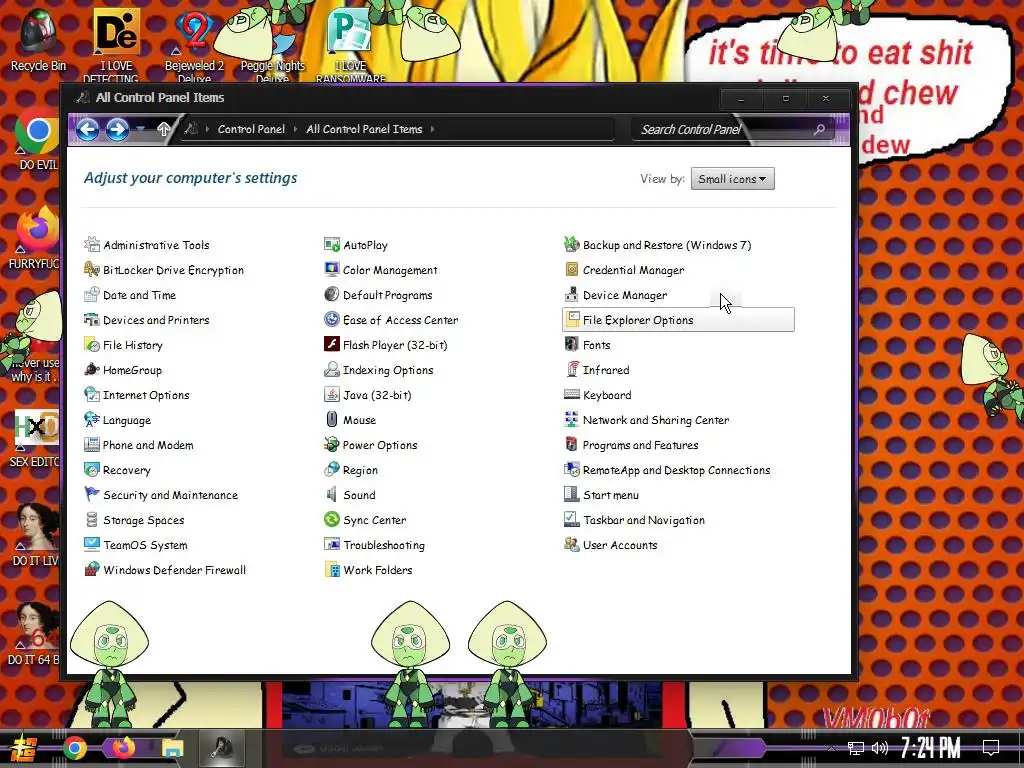Viewport: 1024px width, 768px height.
Task: Click the Default Programs icon
Action: click(x=332, y=295)
